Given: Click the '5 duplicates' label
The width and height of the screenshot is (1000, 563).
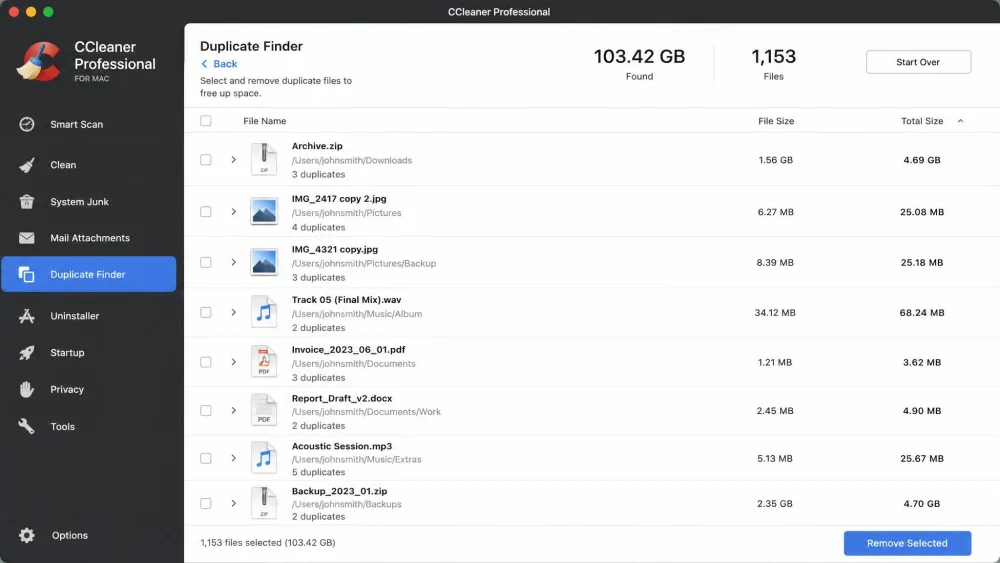Looking at the screenshot, I should click(x=318, y=472).
